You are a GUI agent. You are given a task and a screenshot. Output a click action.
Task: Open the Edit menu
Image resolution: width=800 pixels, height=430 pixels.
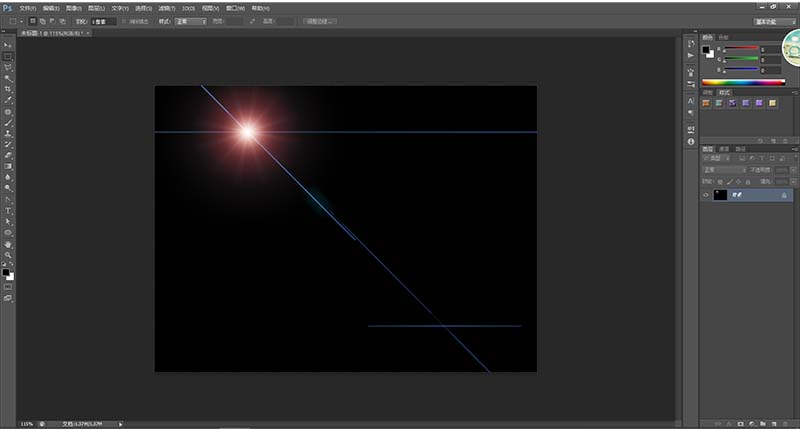51,8
